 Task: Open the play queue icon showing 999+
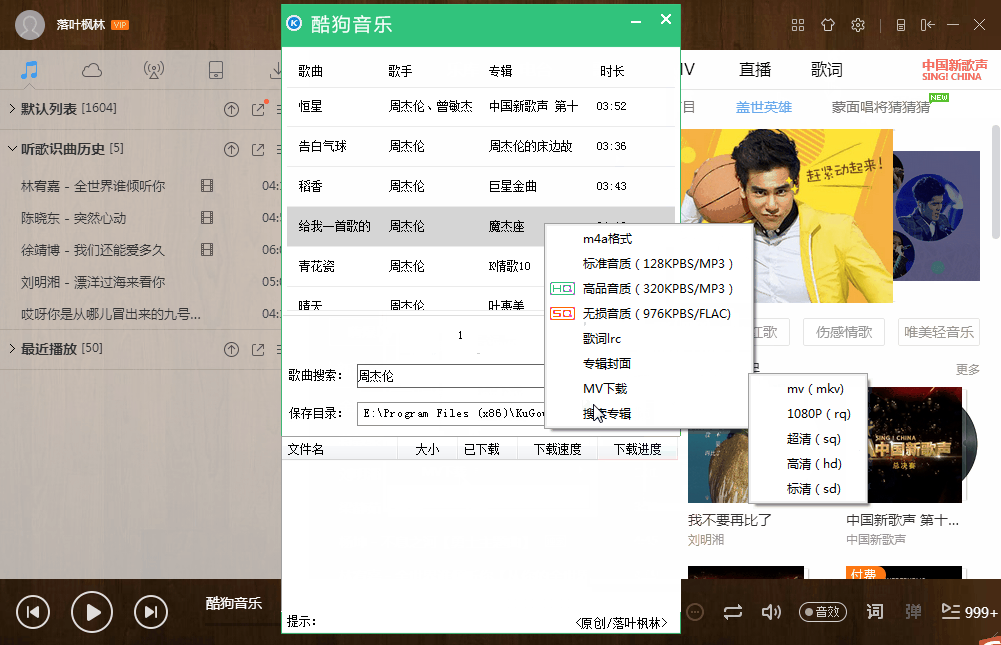[969, 612]
